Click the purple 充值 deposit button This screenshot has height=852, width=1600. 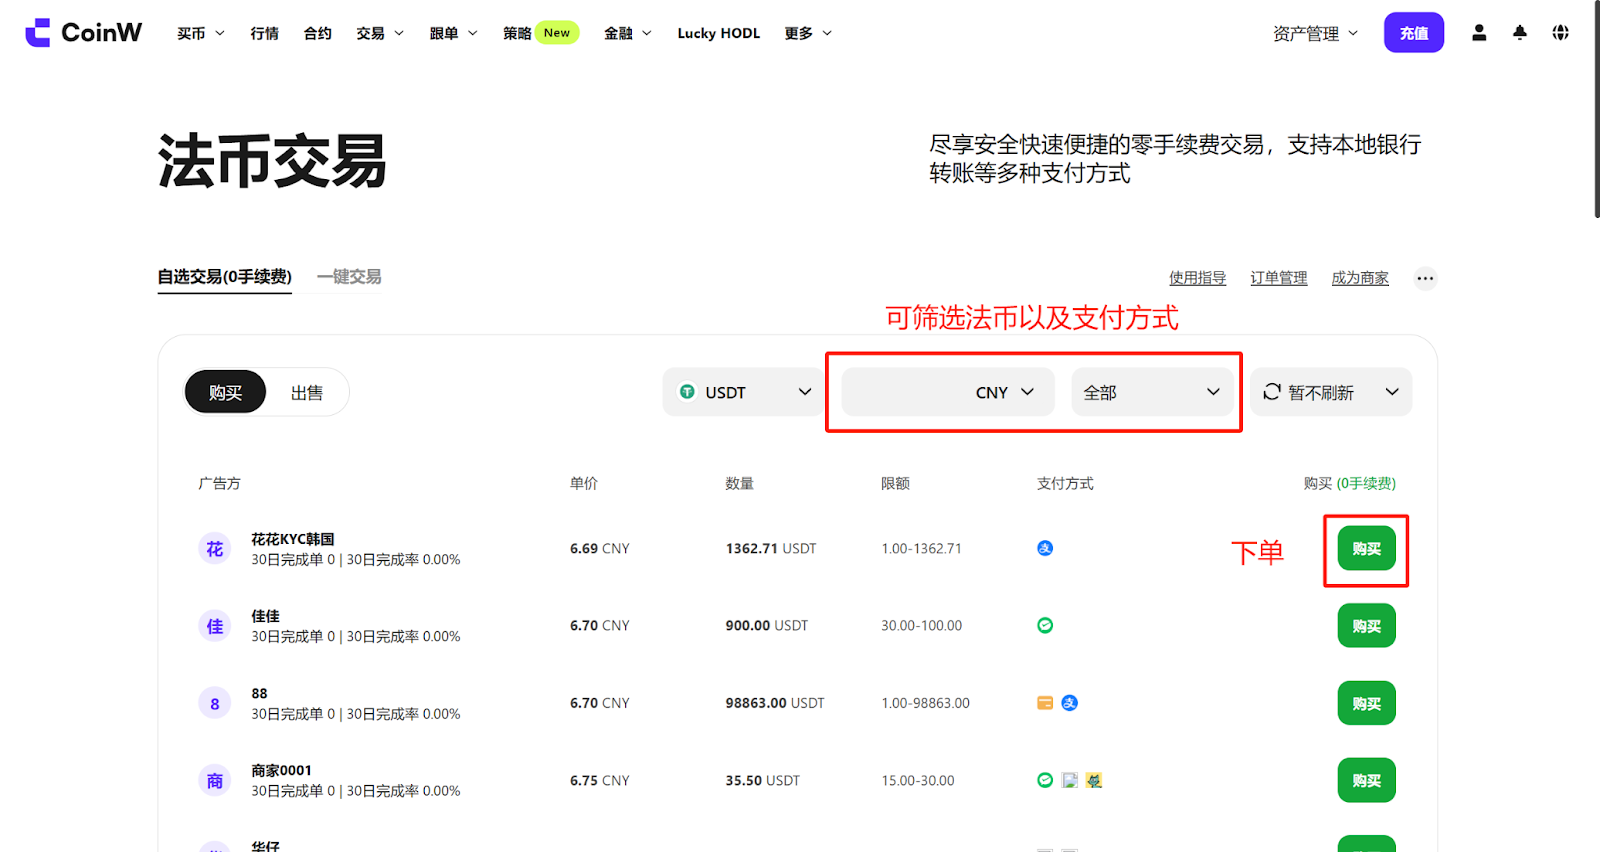click(x=1414, y=33)
